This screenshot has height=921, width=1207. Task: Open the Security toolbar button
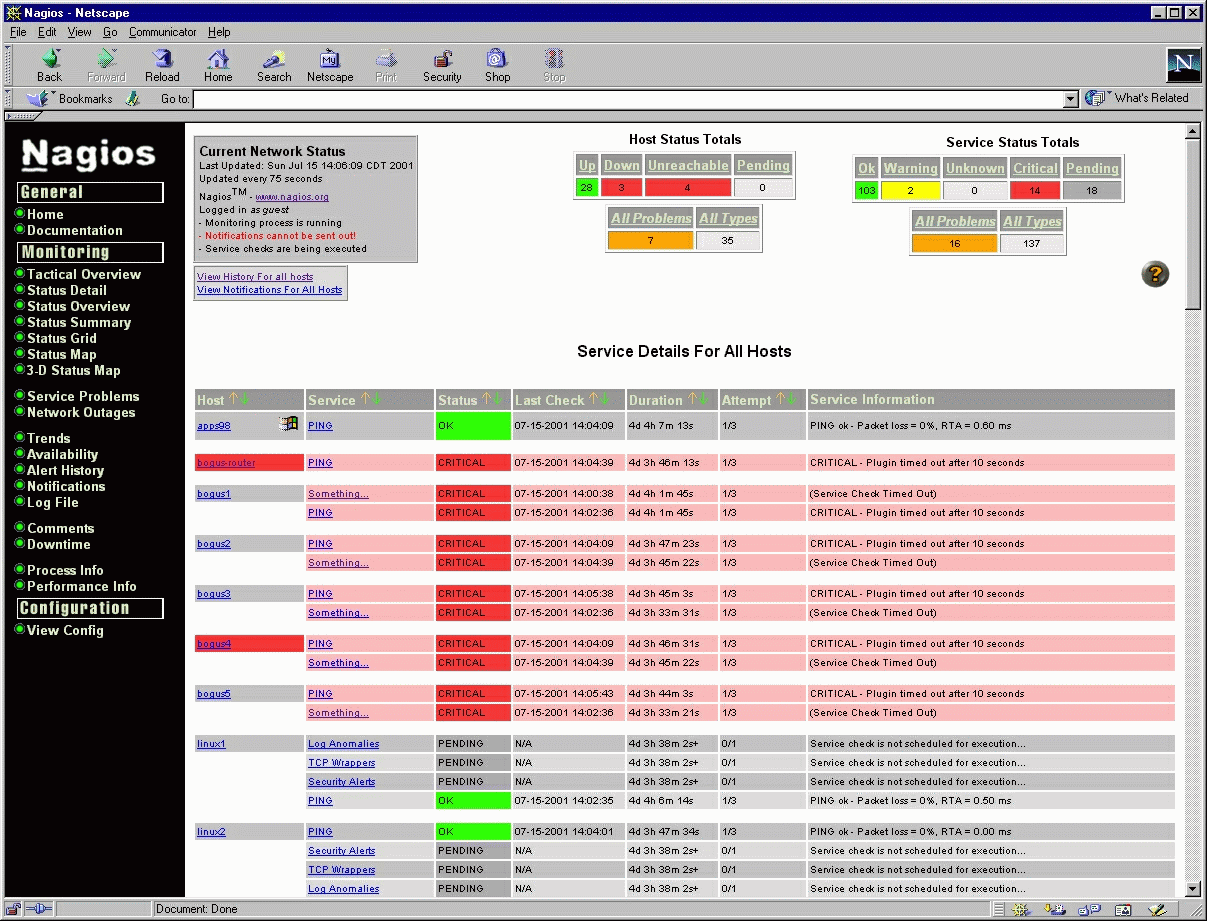pos(442,66)
